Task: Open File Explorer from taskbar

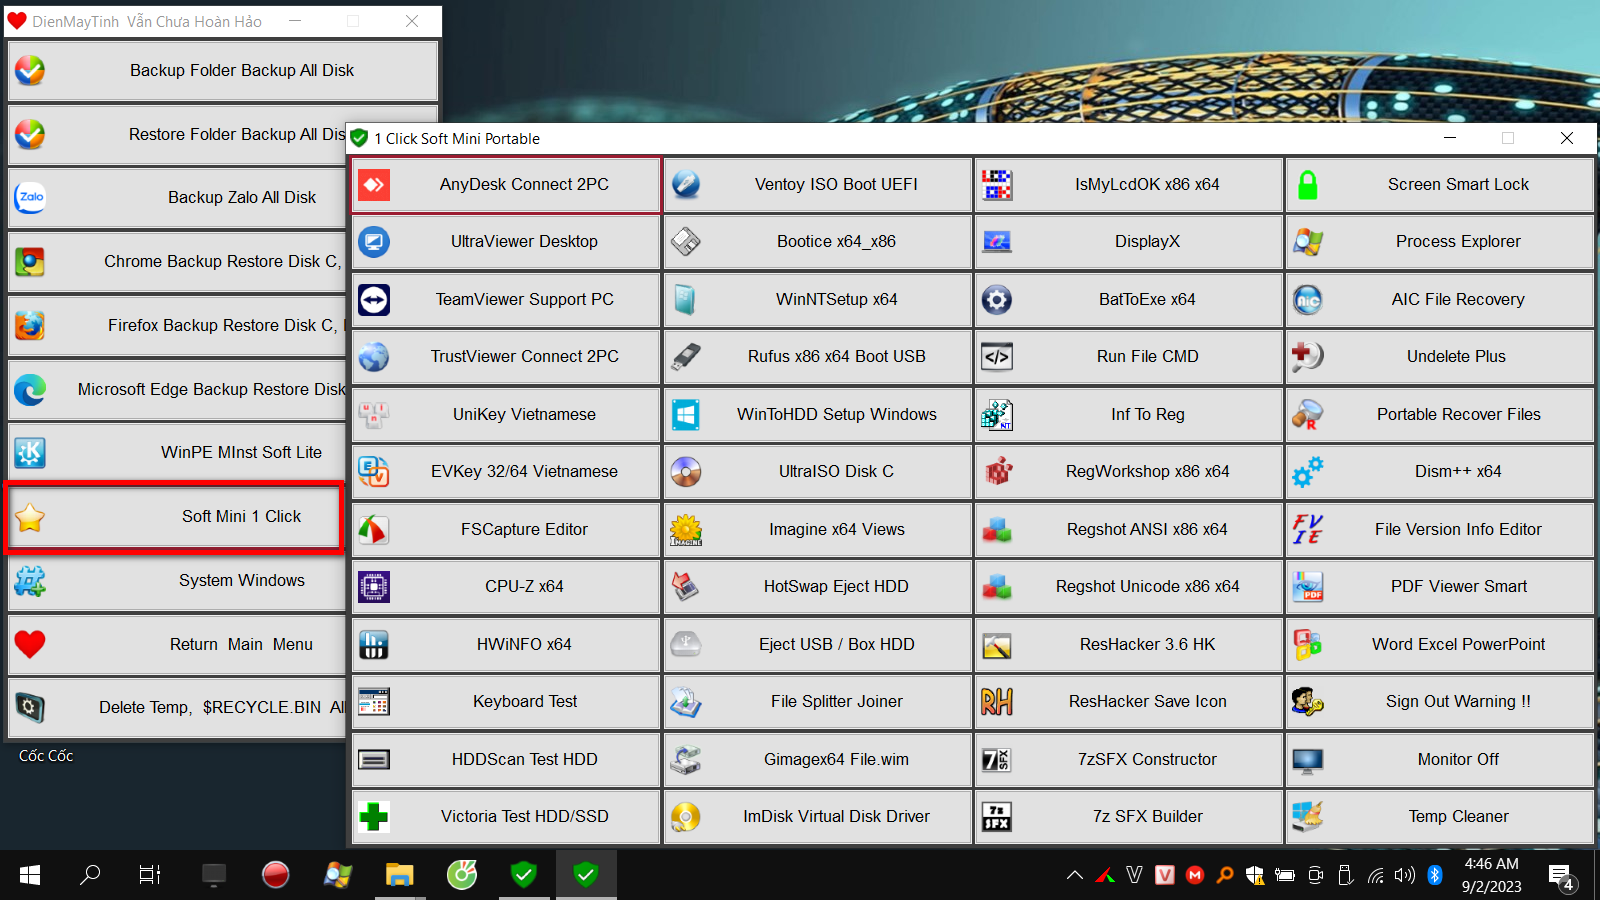Action: coord(400,876)
